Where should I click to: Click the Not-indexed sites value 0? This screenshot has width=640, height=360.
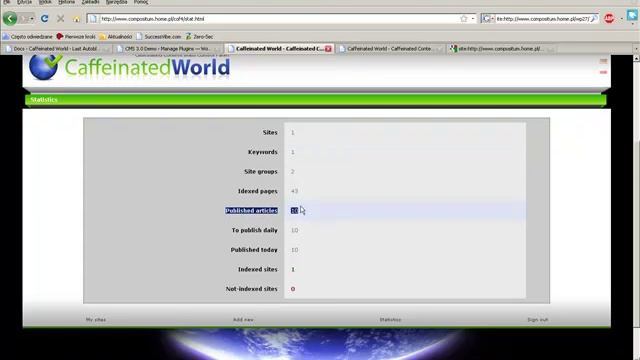click(293, 289)
